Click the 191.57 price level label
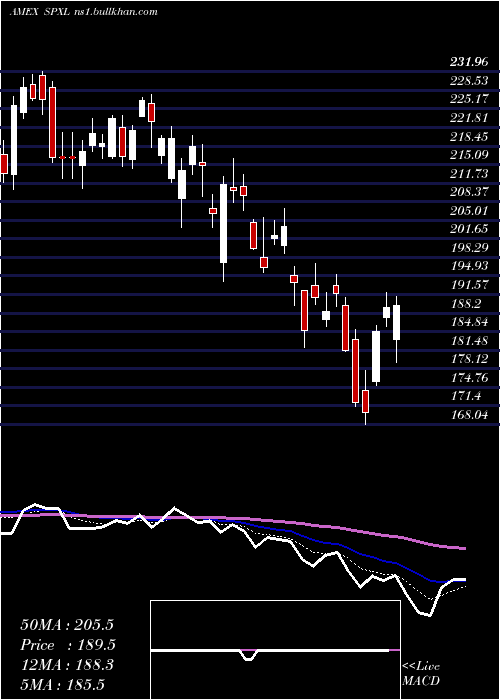 469,284
